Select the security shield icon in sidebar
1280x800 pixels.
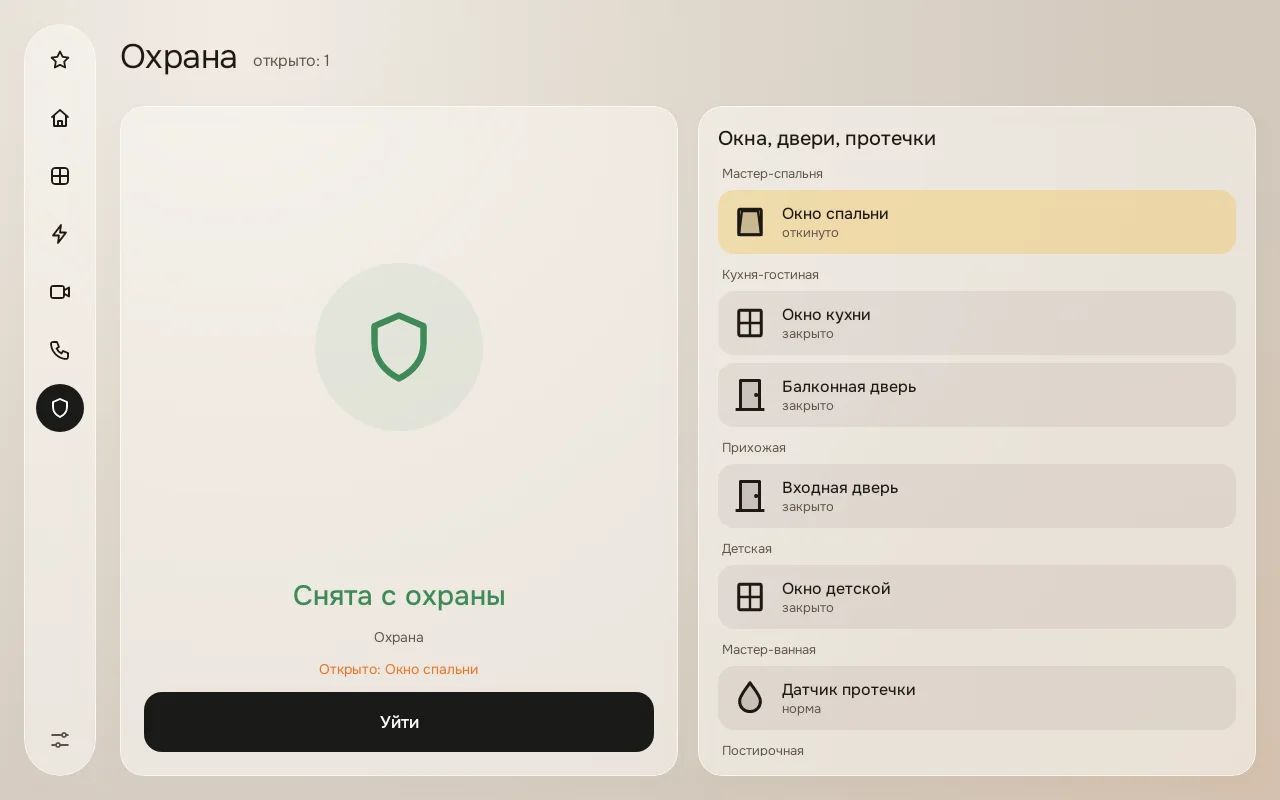click(60, 408)
